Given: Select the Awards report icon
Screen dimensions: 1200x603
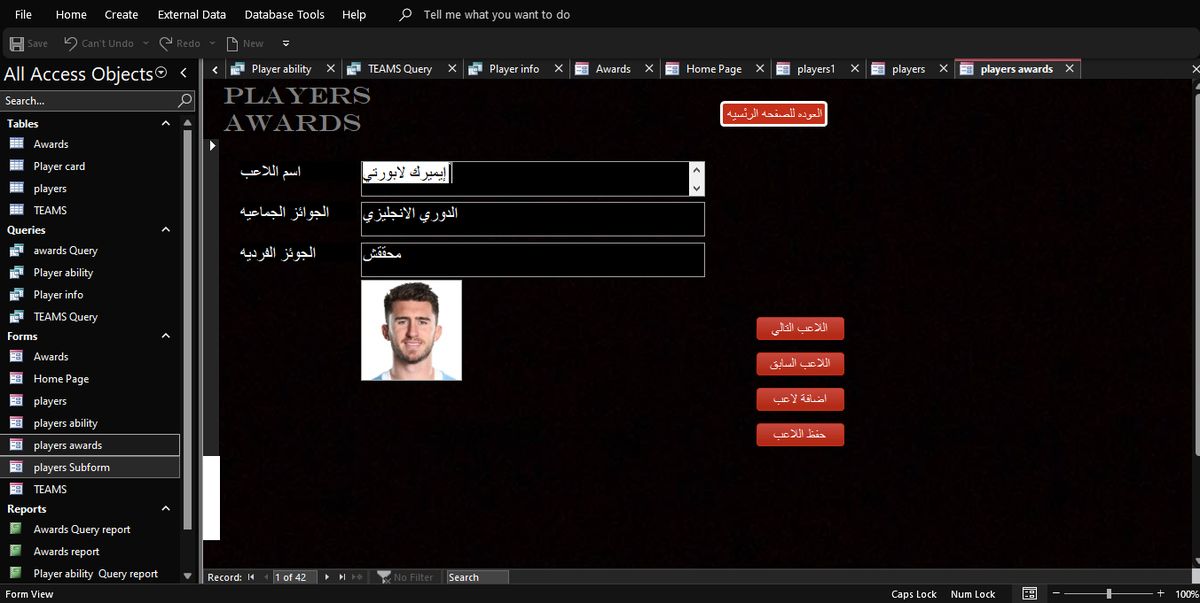Looking at the screenshot, I should pos(16,551).
